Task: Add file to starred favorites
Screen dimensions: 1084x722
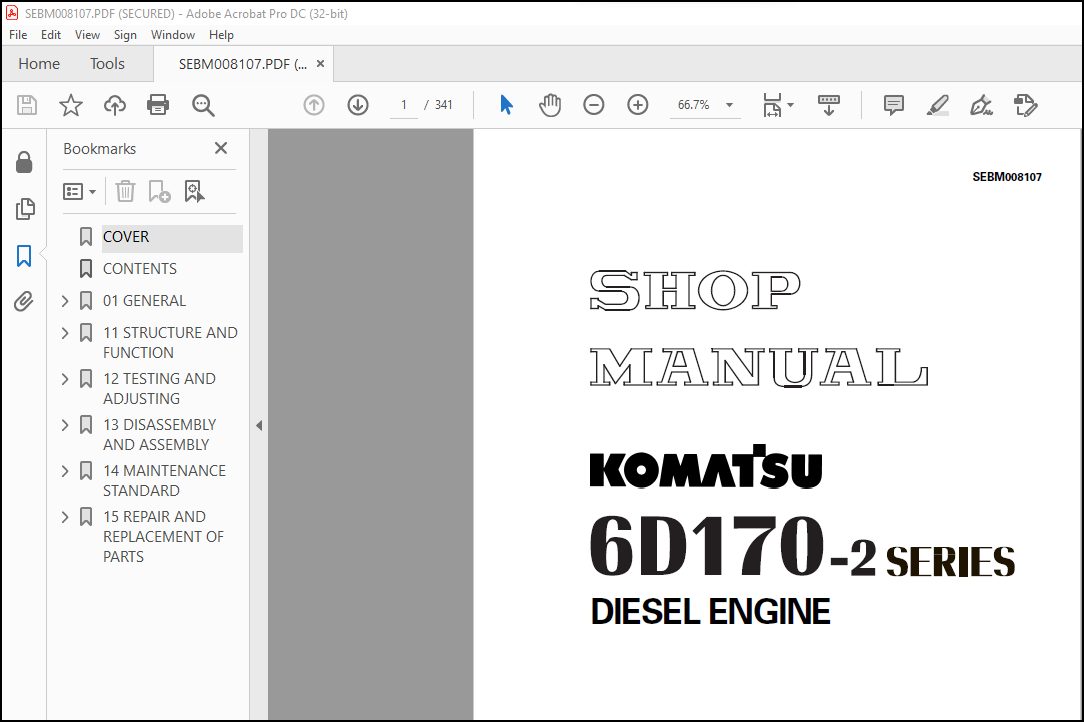Action: [71, 105]
